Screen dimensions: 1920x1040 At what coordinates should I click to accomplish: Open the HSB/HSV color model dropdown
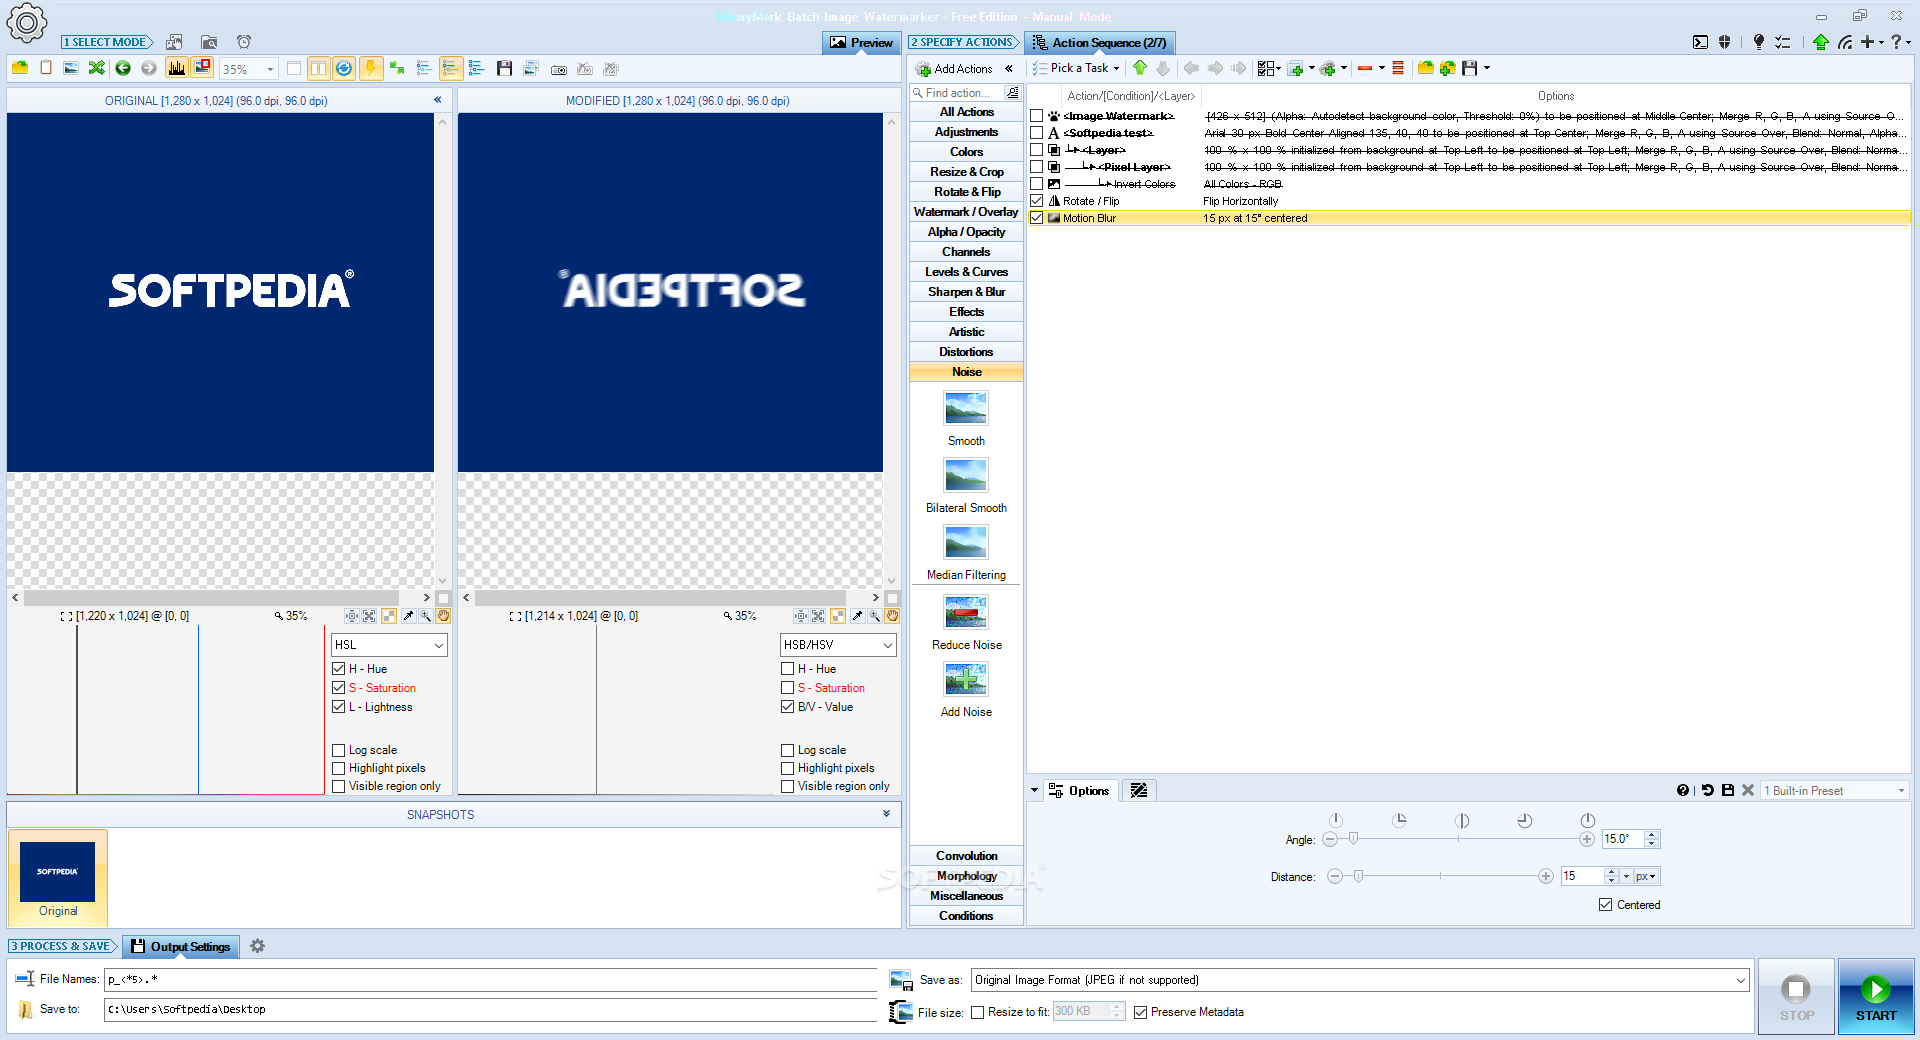pyautogui.click(x=838, y=645)
